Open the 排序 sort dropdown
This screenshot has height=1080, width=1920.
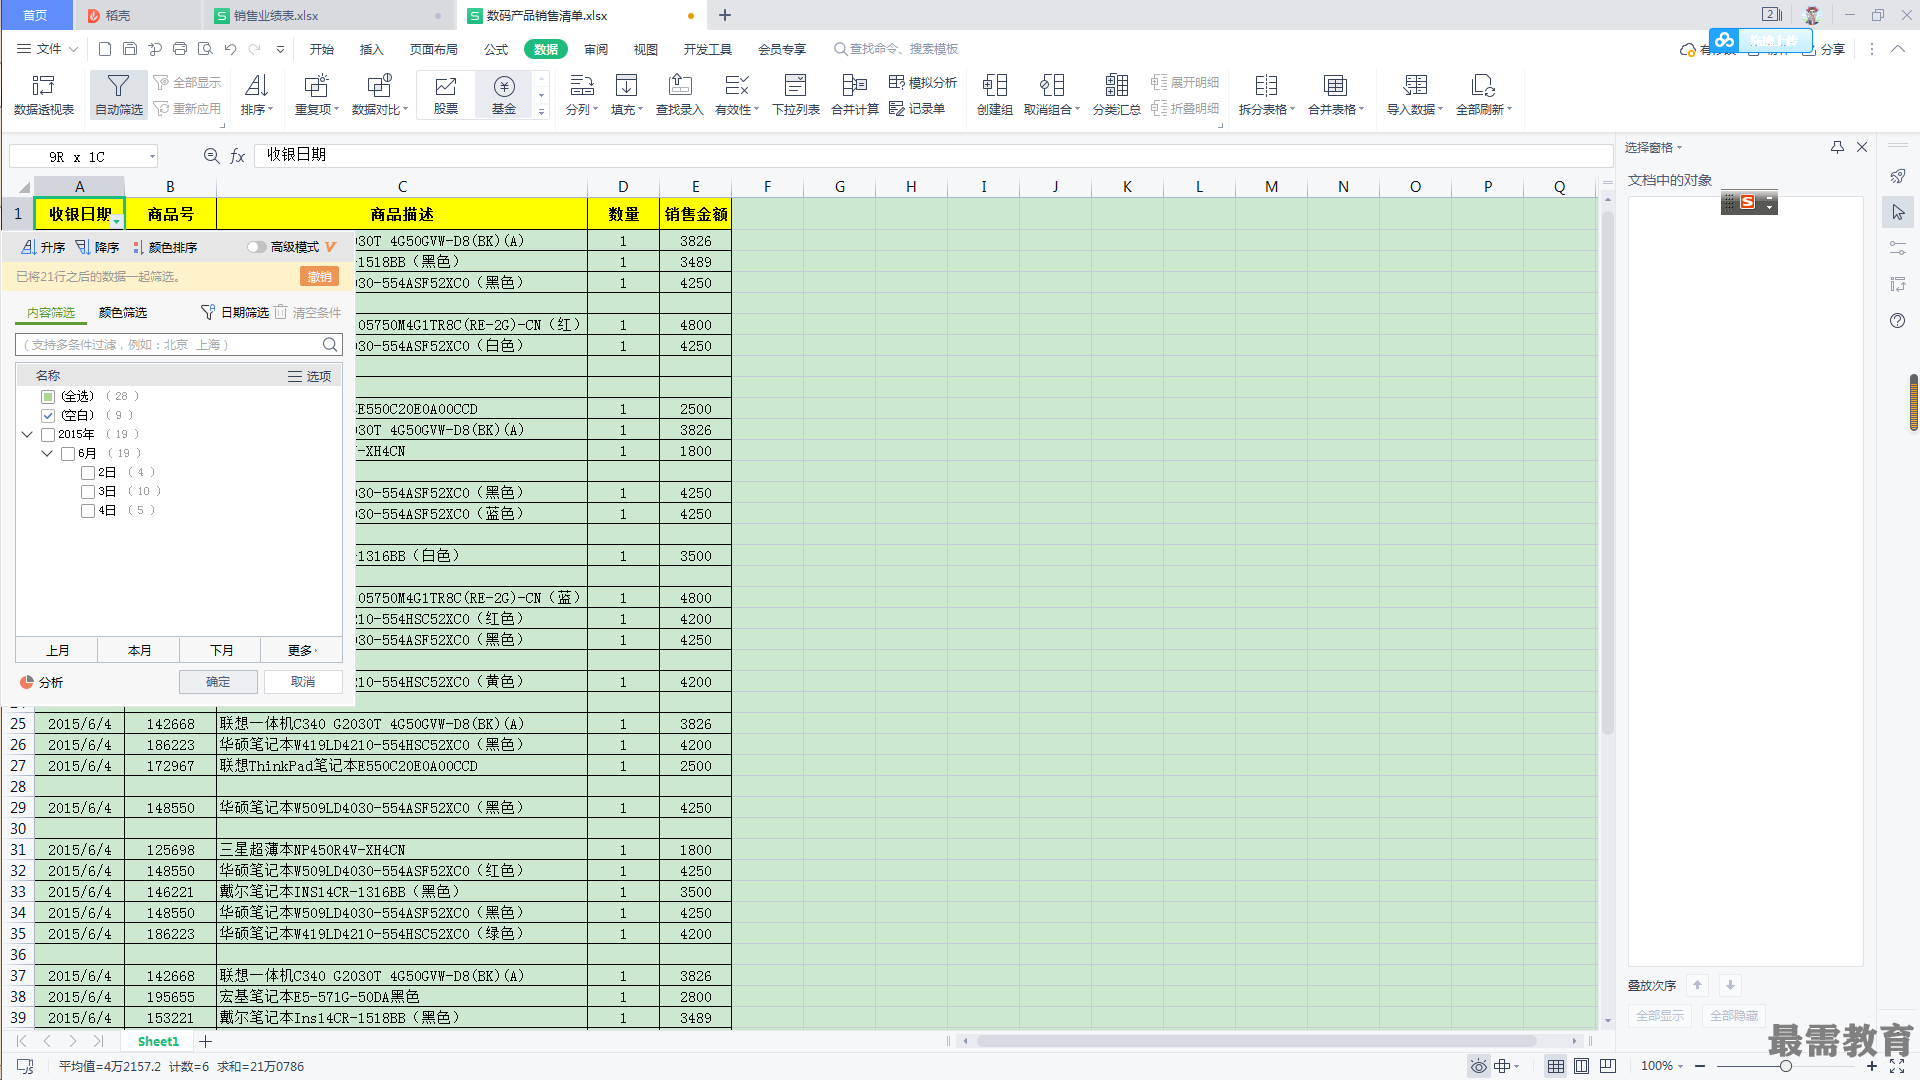click(x=257, y=95)
